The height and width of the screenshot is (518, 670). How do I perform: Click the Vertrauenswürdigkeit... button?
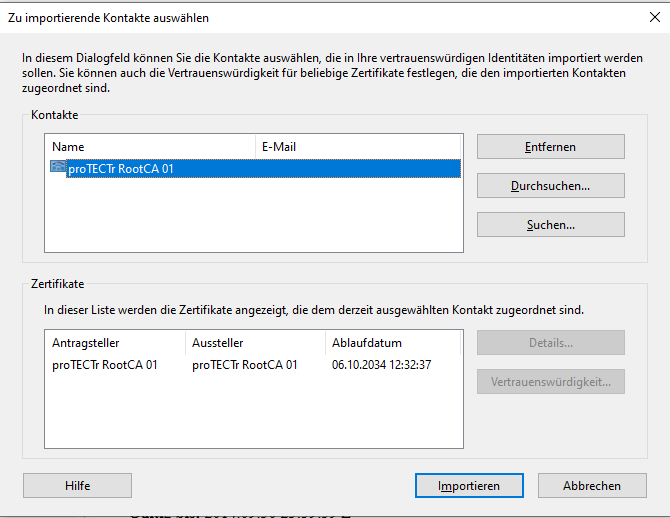550,382
